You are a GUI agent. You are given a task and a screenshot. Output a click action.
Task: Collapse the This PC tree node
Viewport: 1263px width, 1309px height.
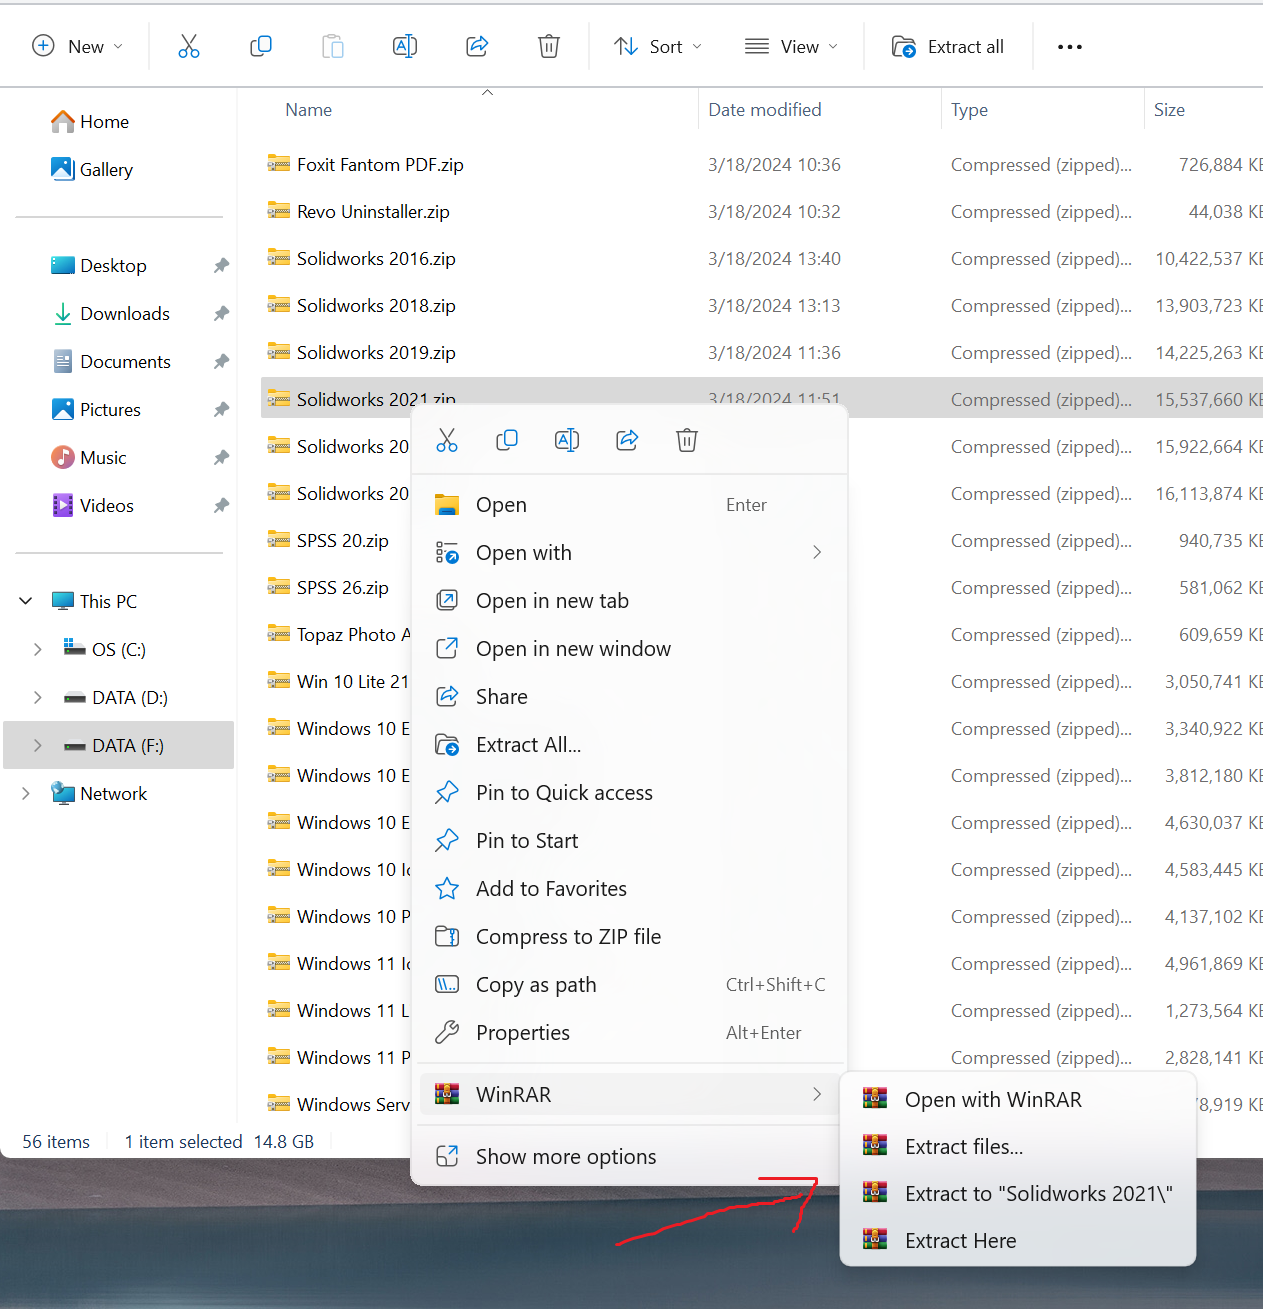pos(26,602)
